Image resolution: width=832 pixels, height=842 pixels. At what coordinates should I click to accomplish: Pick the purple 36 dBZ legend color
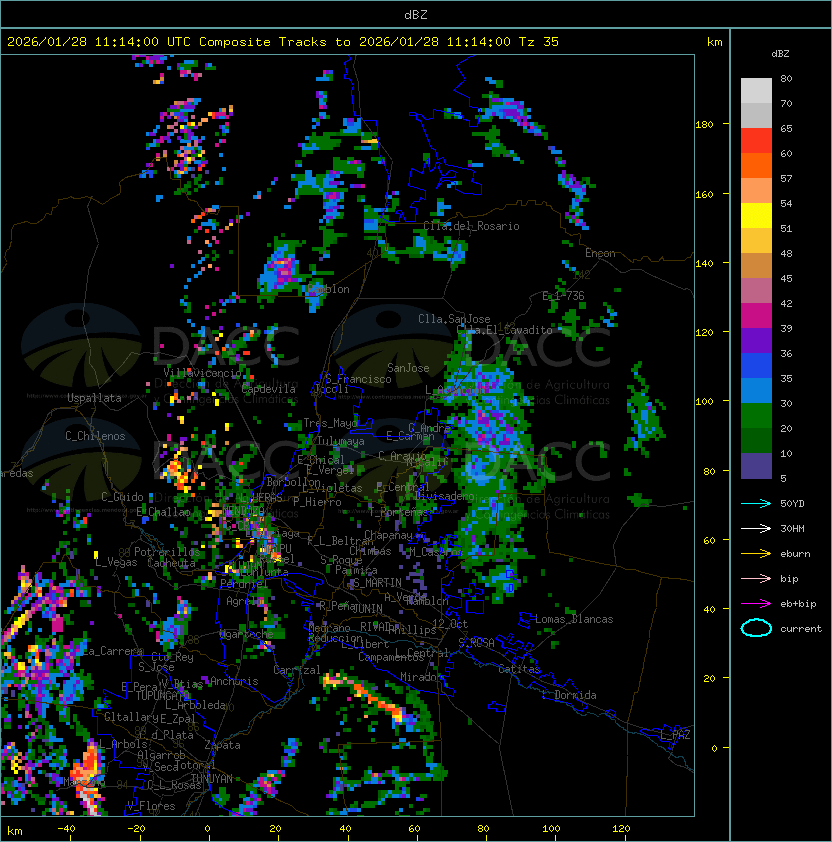click(x=756, y=340)
